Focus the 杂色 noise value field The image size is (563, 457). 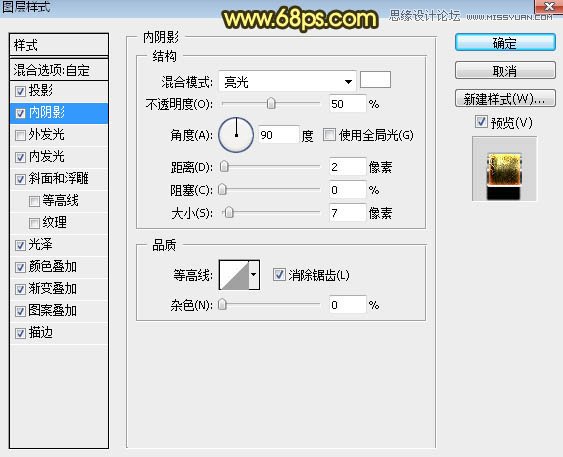[x=348, y=305]
